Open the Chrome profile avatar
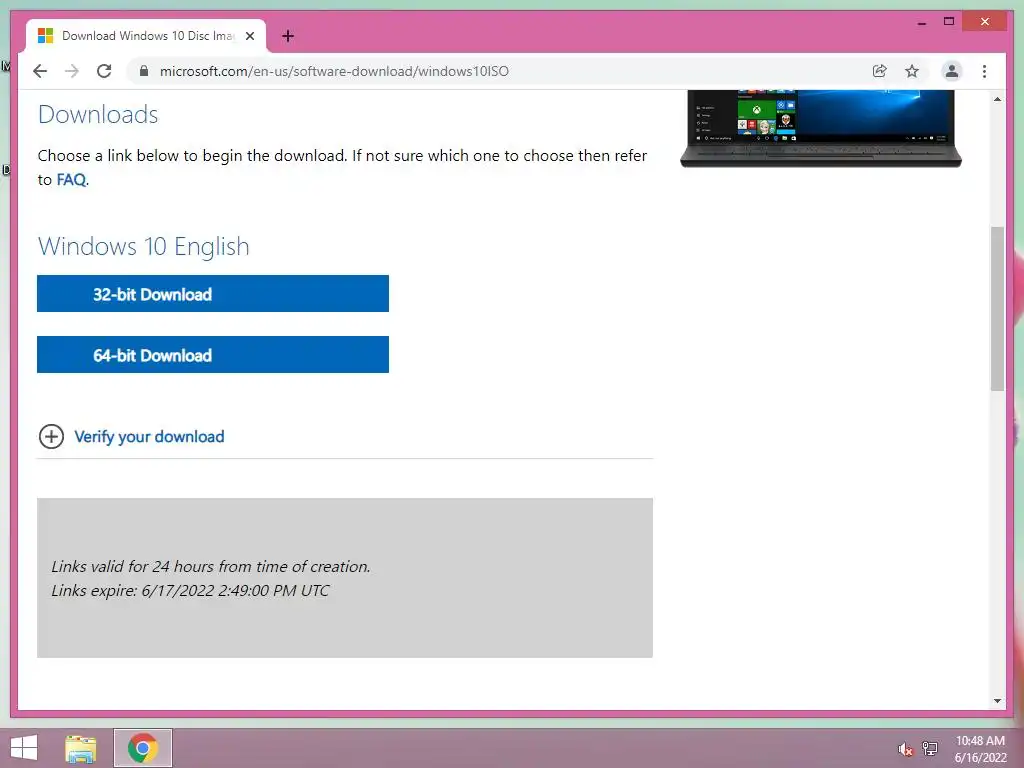 (x=952, y=71)
